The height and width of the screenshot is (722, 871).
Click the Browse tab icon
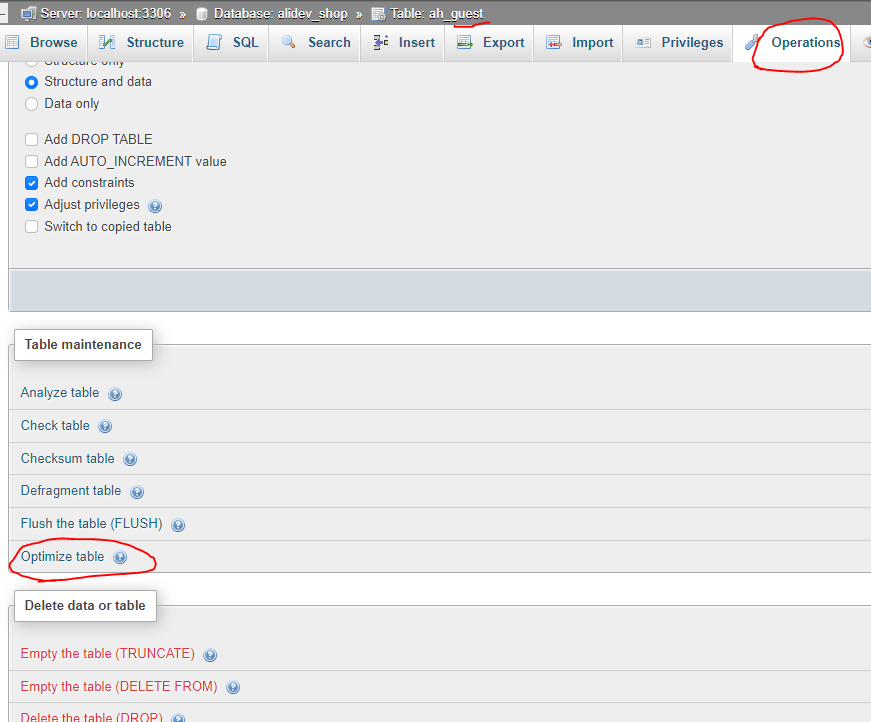point(12,42)
